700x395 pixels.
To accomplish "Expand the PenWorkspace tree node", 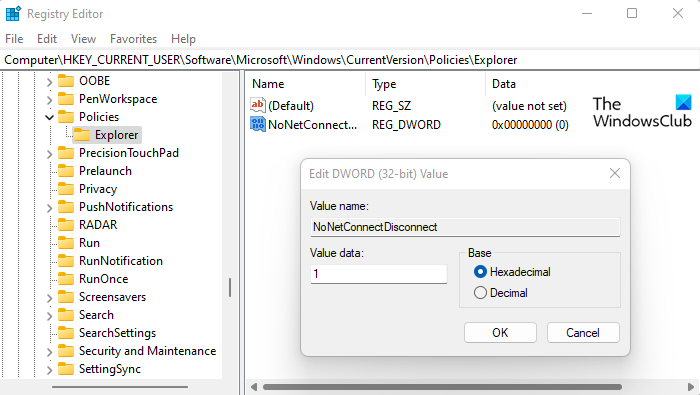I will (50, 100).
